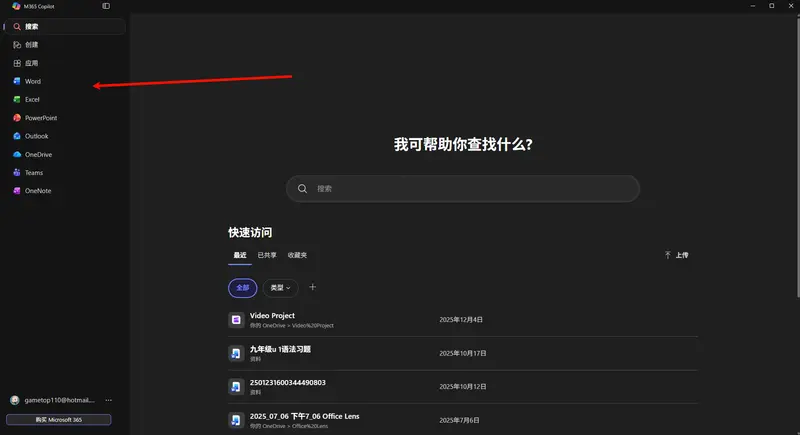Image resolution: width=800 pixels, height=435 pixels.
Task: Switch to the 最近 tab
Action: point(240,255)
